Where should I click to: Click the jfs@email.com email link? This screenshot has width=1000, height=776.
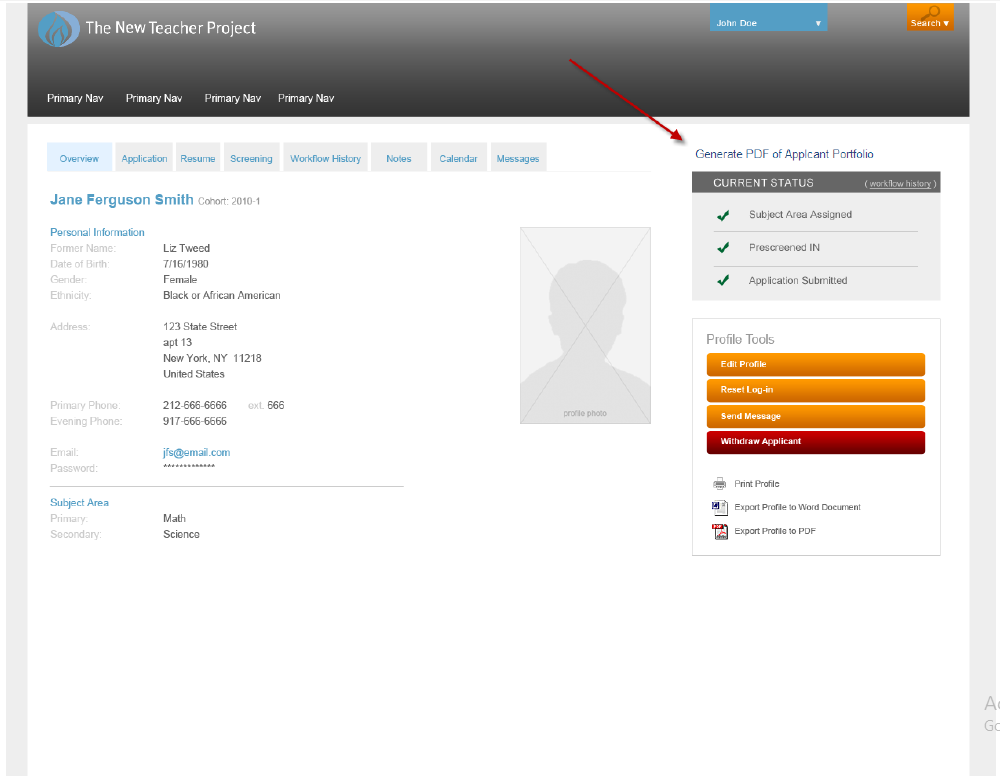(196, 452)
